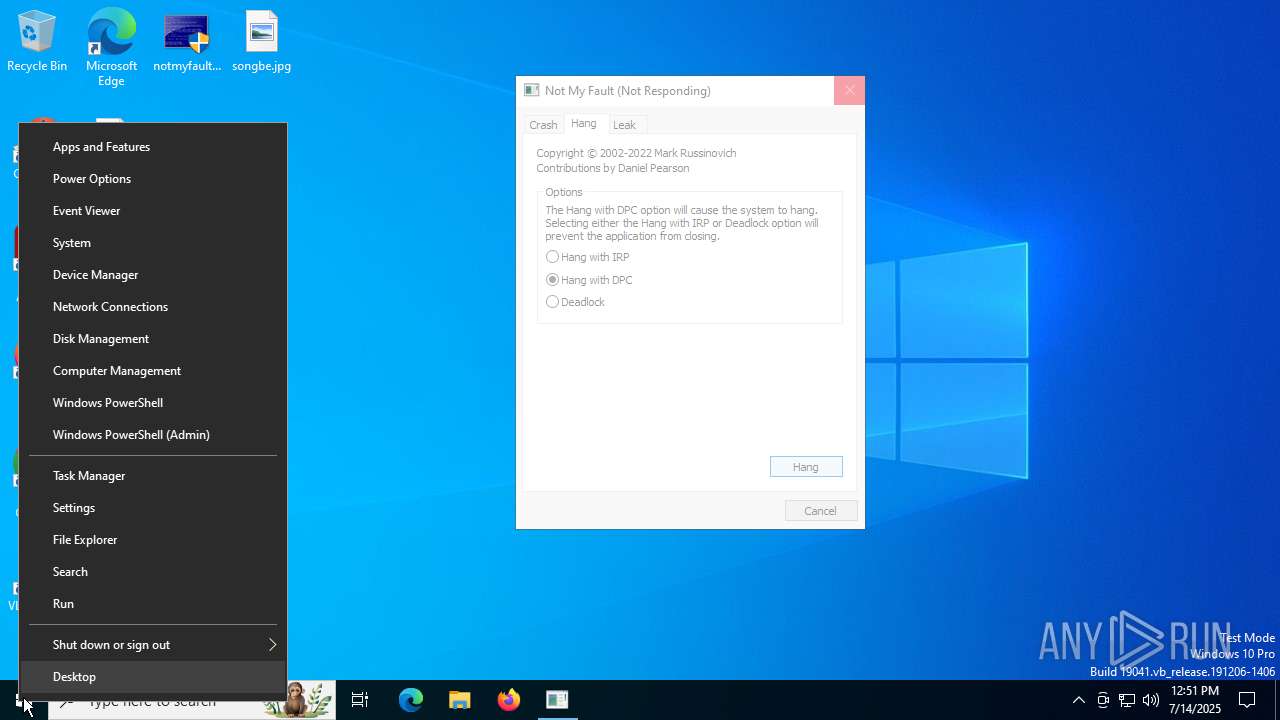Open Settings from the menu
This screenshot has width=1280, height=720.
click(153, 508)
